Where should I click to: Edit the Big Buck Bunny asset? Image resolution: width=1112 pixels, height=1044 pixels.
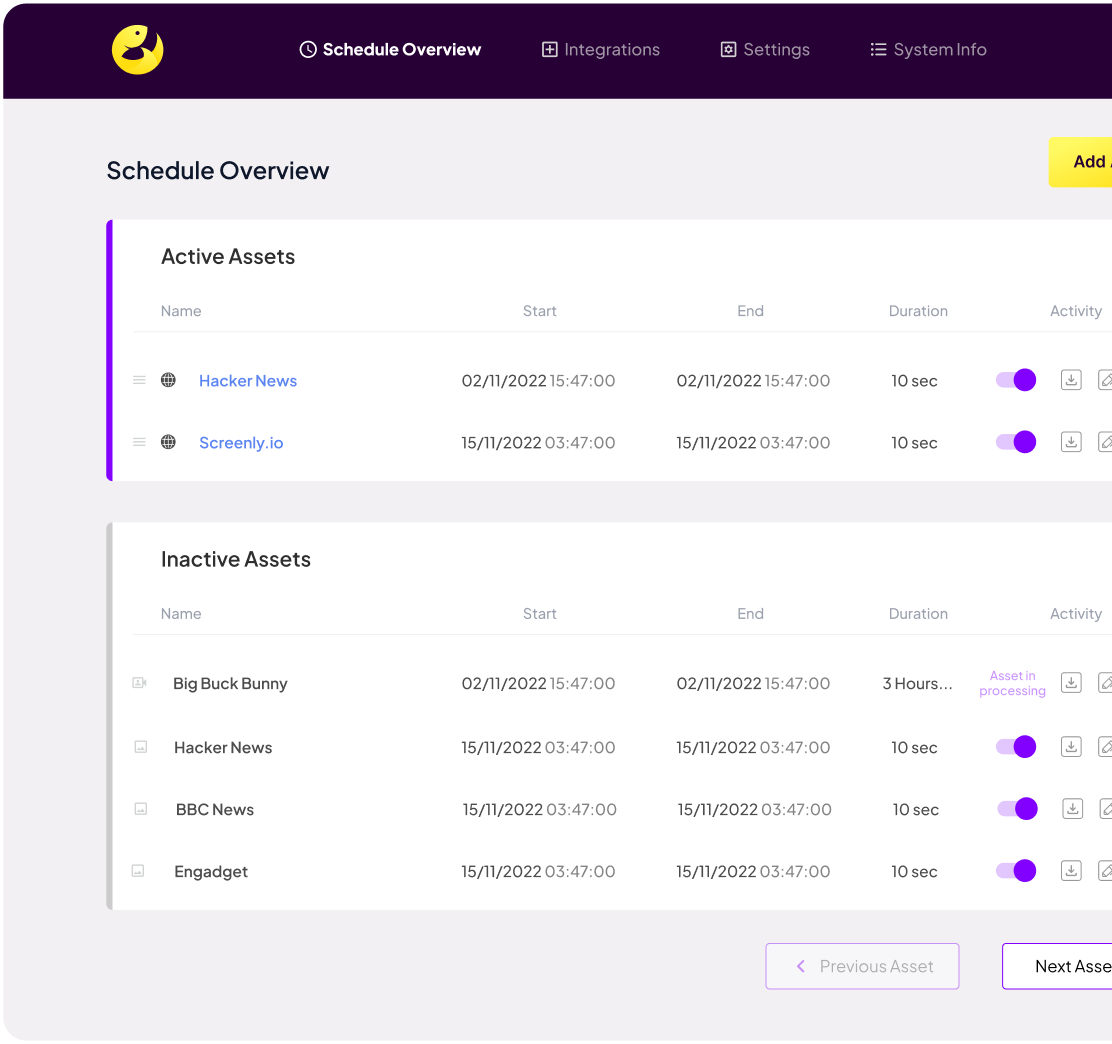[1105, 683]
